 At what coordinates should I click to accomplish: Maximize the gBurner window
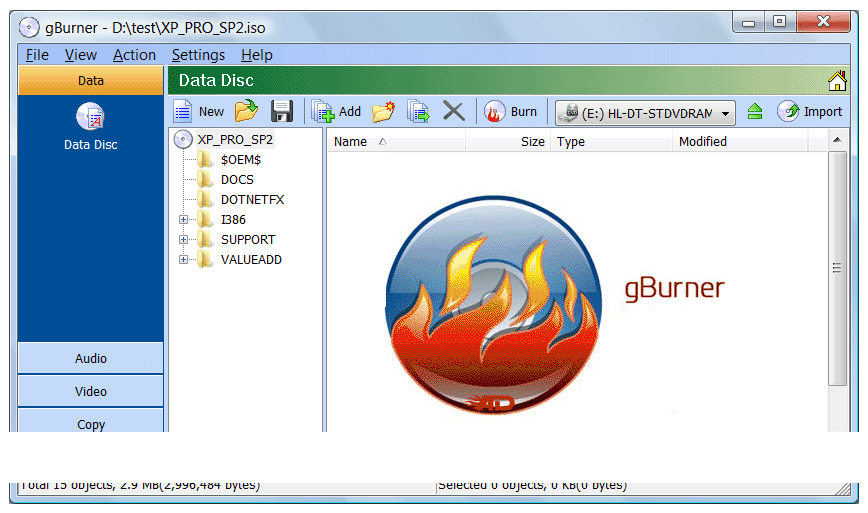coord(779,22)
